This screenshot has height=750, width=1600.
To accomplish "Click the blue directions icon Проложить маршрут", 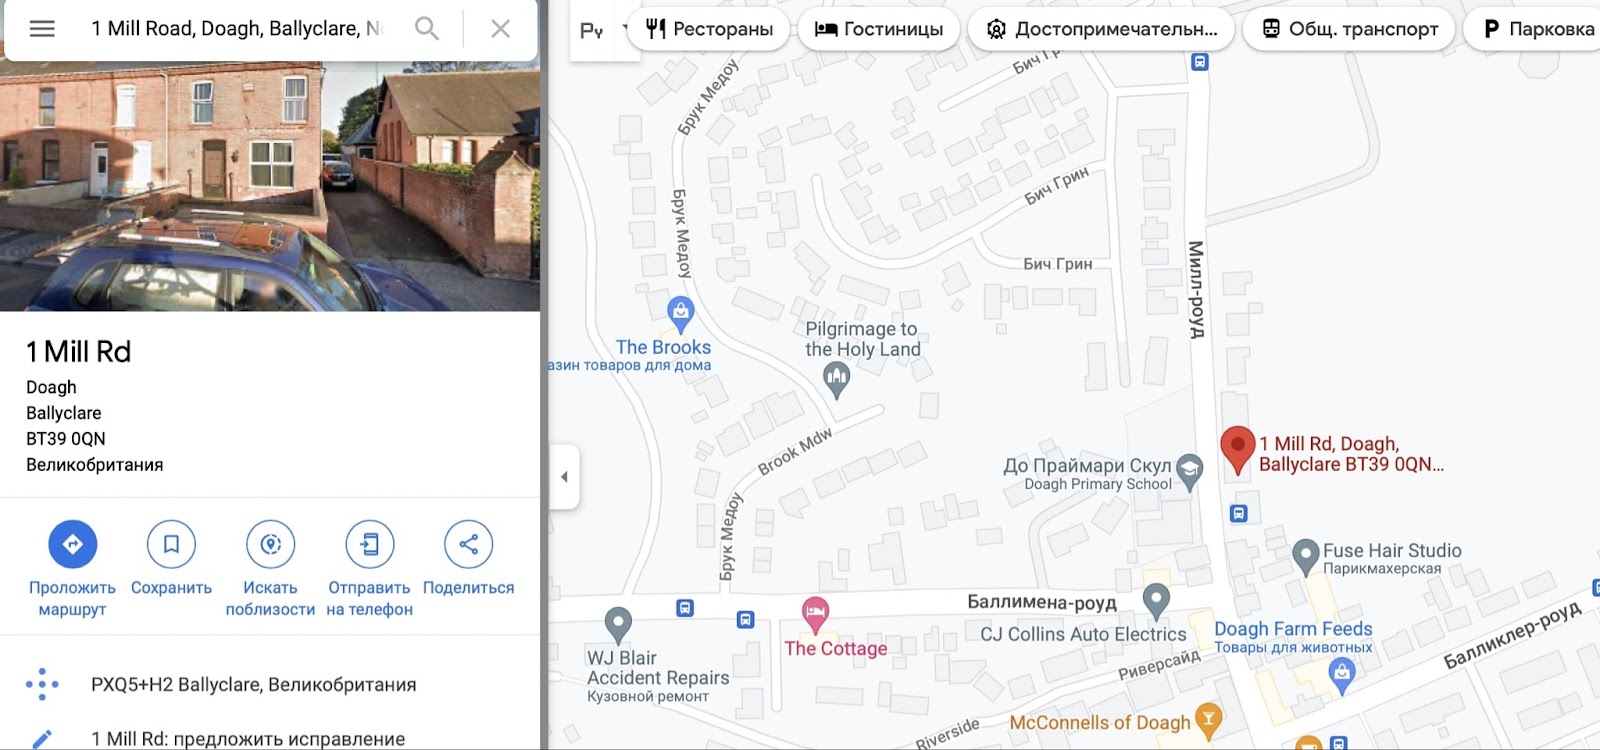I will 72,544.
